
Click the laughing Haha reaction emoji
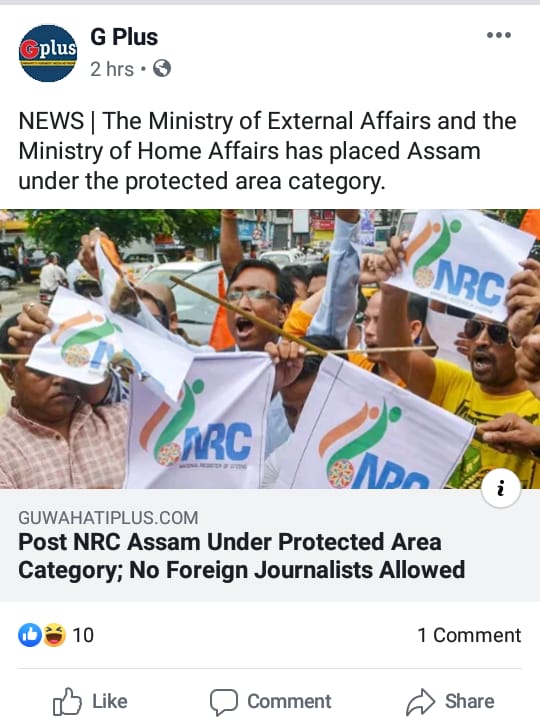[x=55, y=635]
